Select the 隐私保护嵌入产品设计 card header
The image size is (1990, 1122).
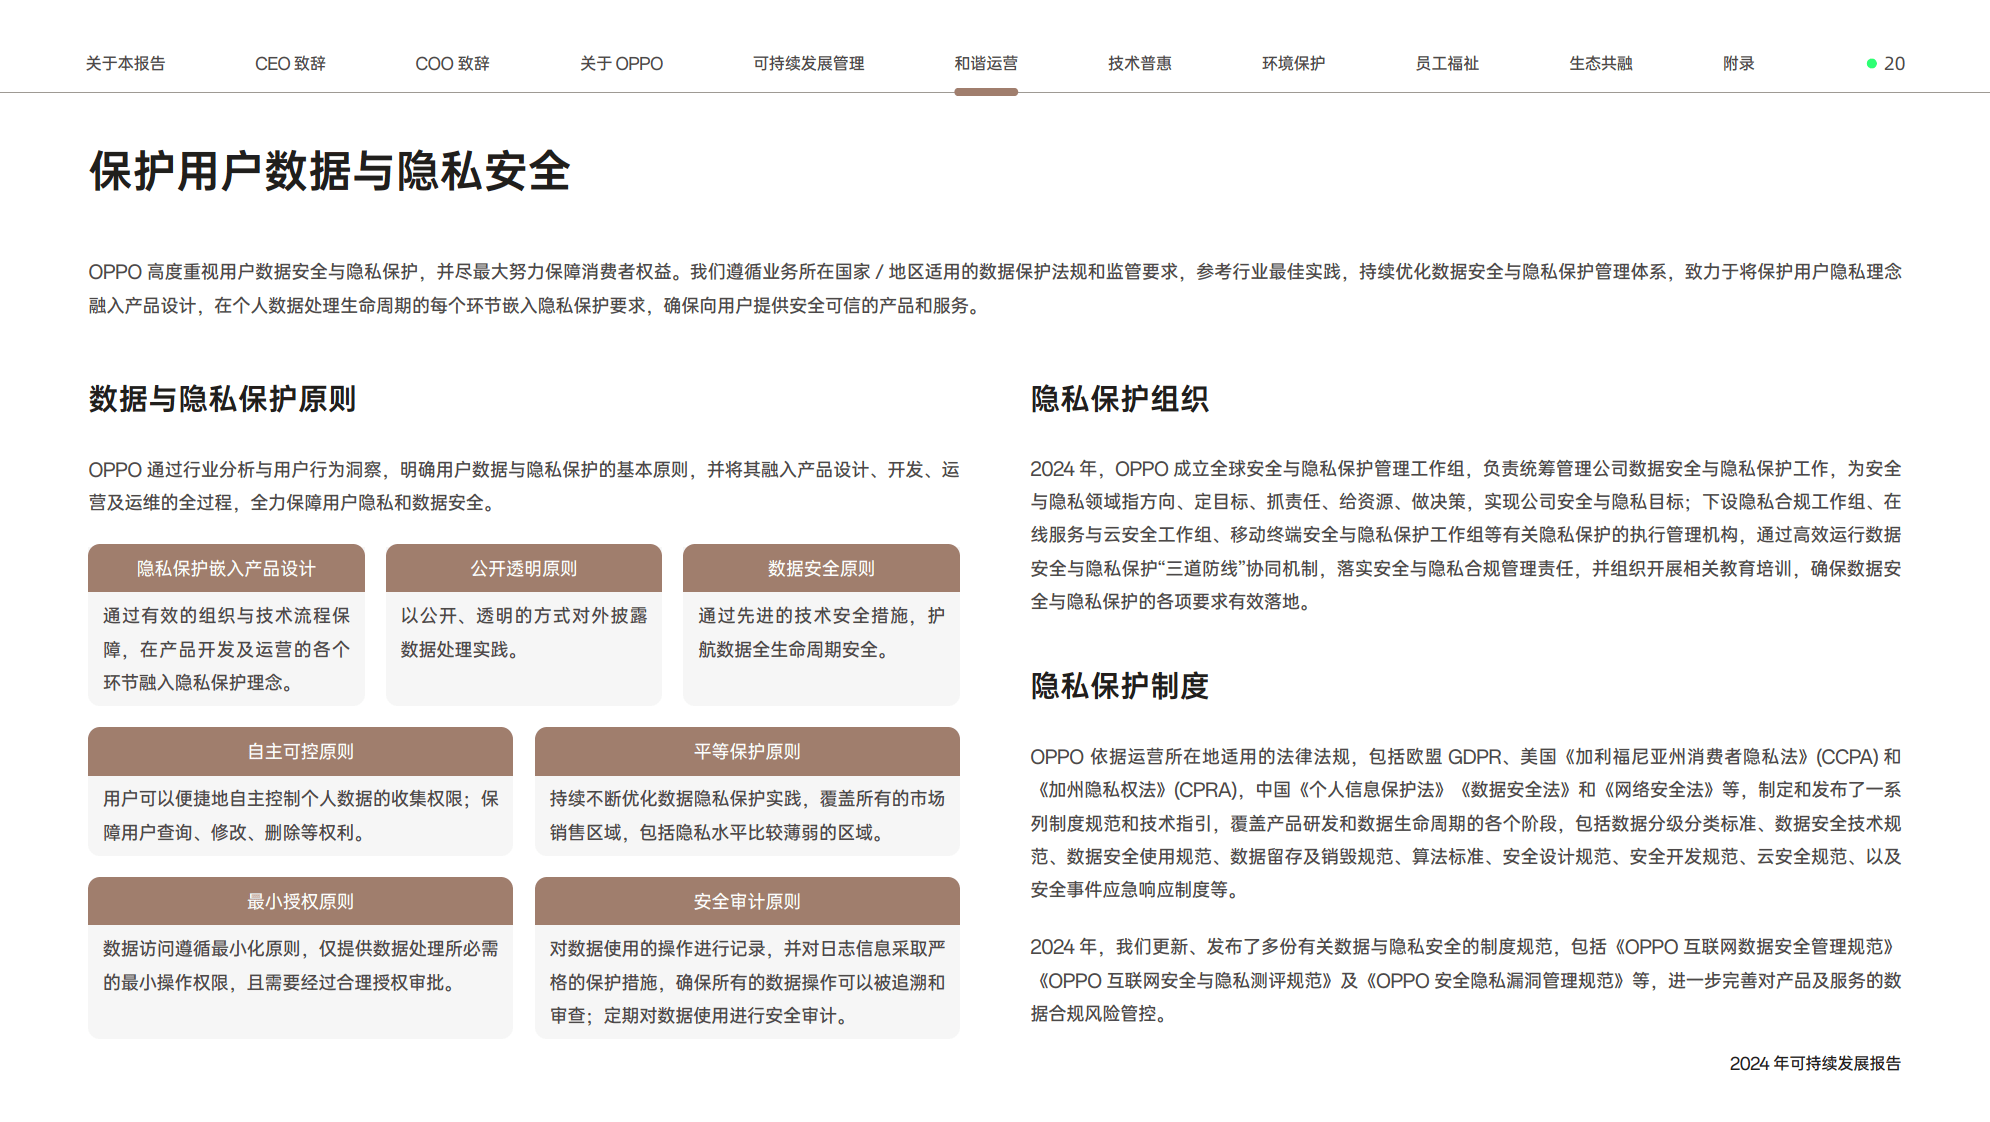[x=226, y=568]
